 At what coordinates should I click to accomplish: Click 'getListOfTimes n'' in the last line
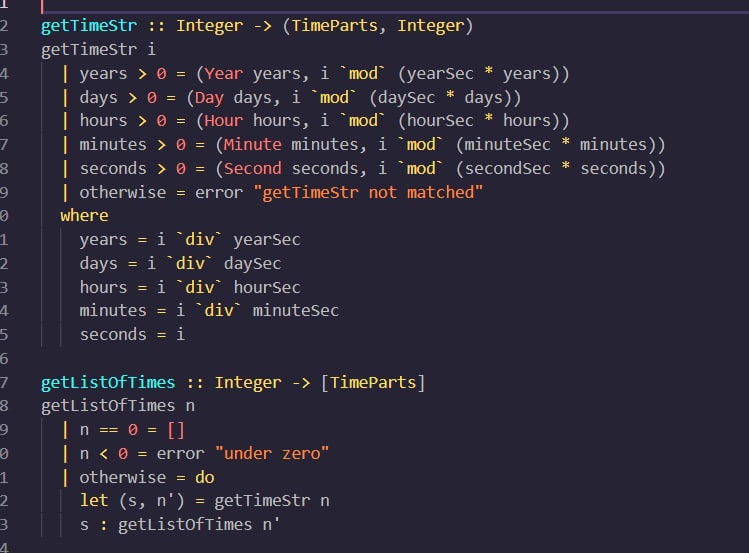click(x=199, y=524)
